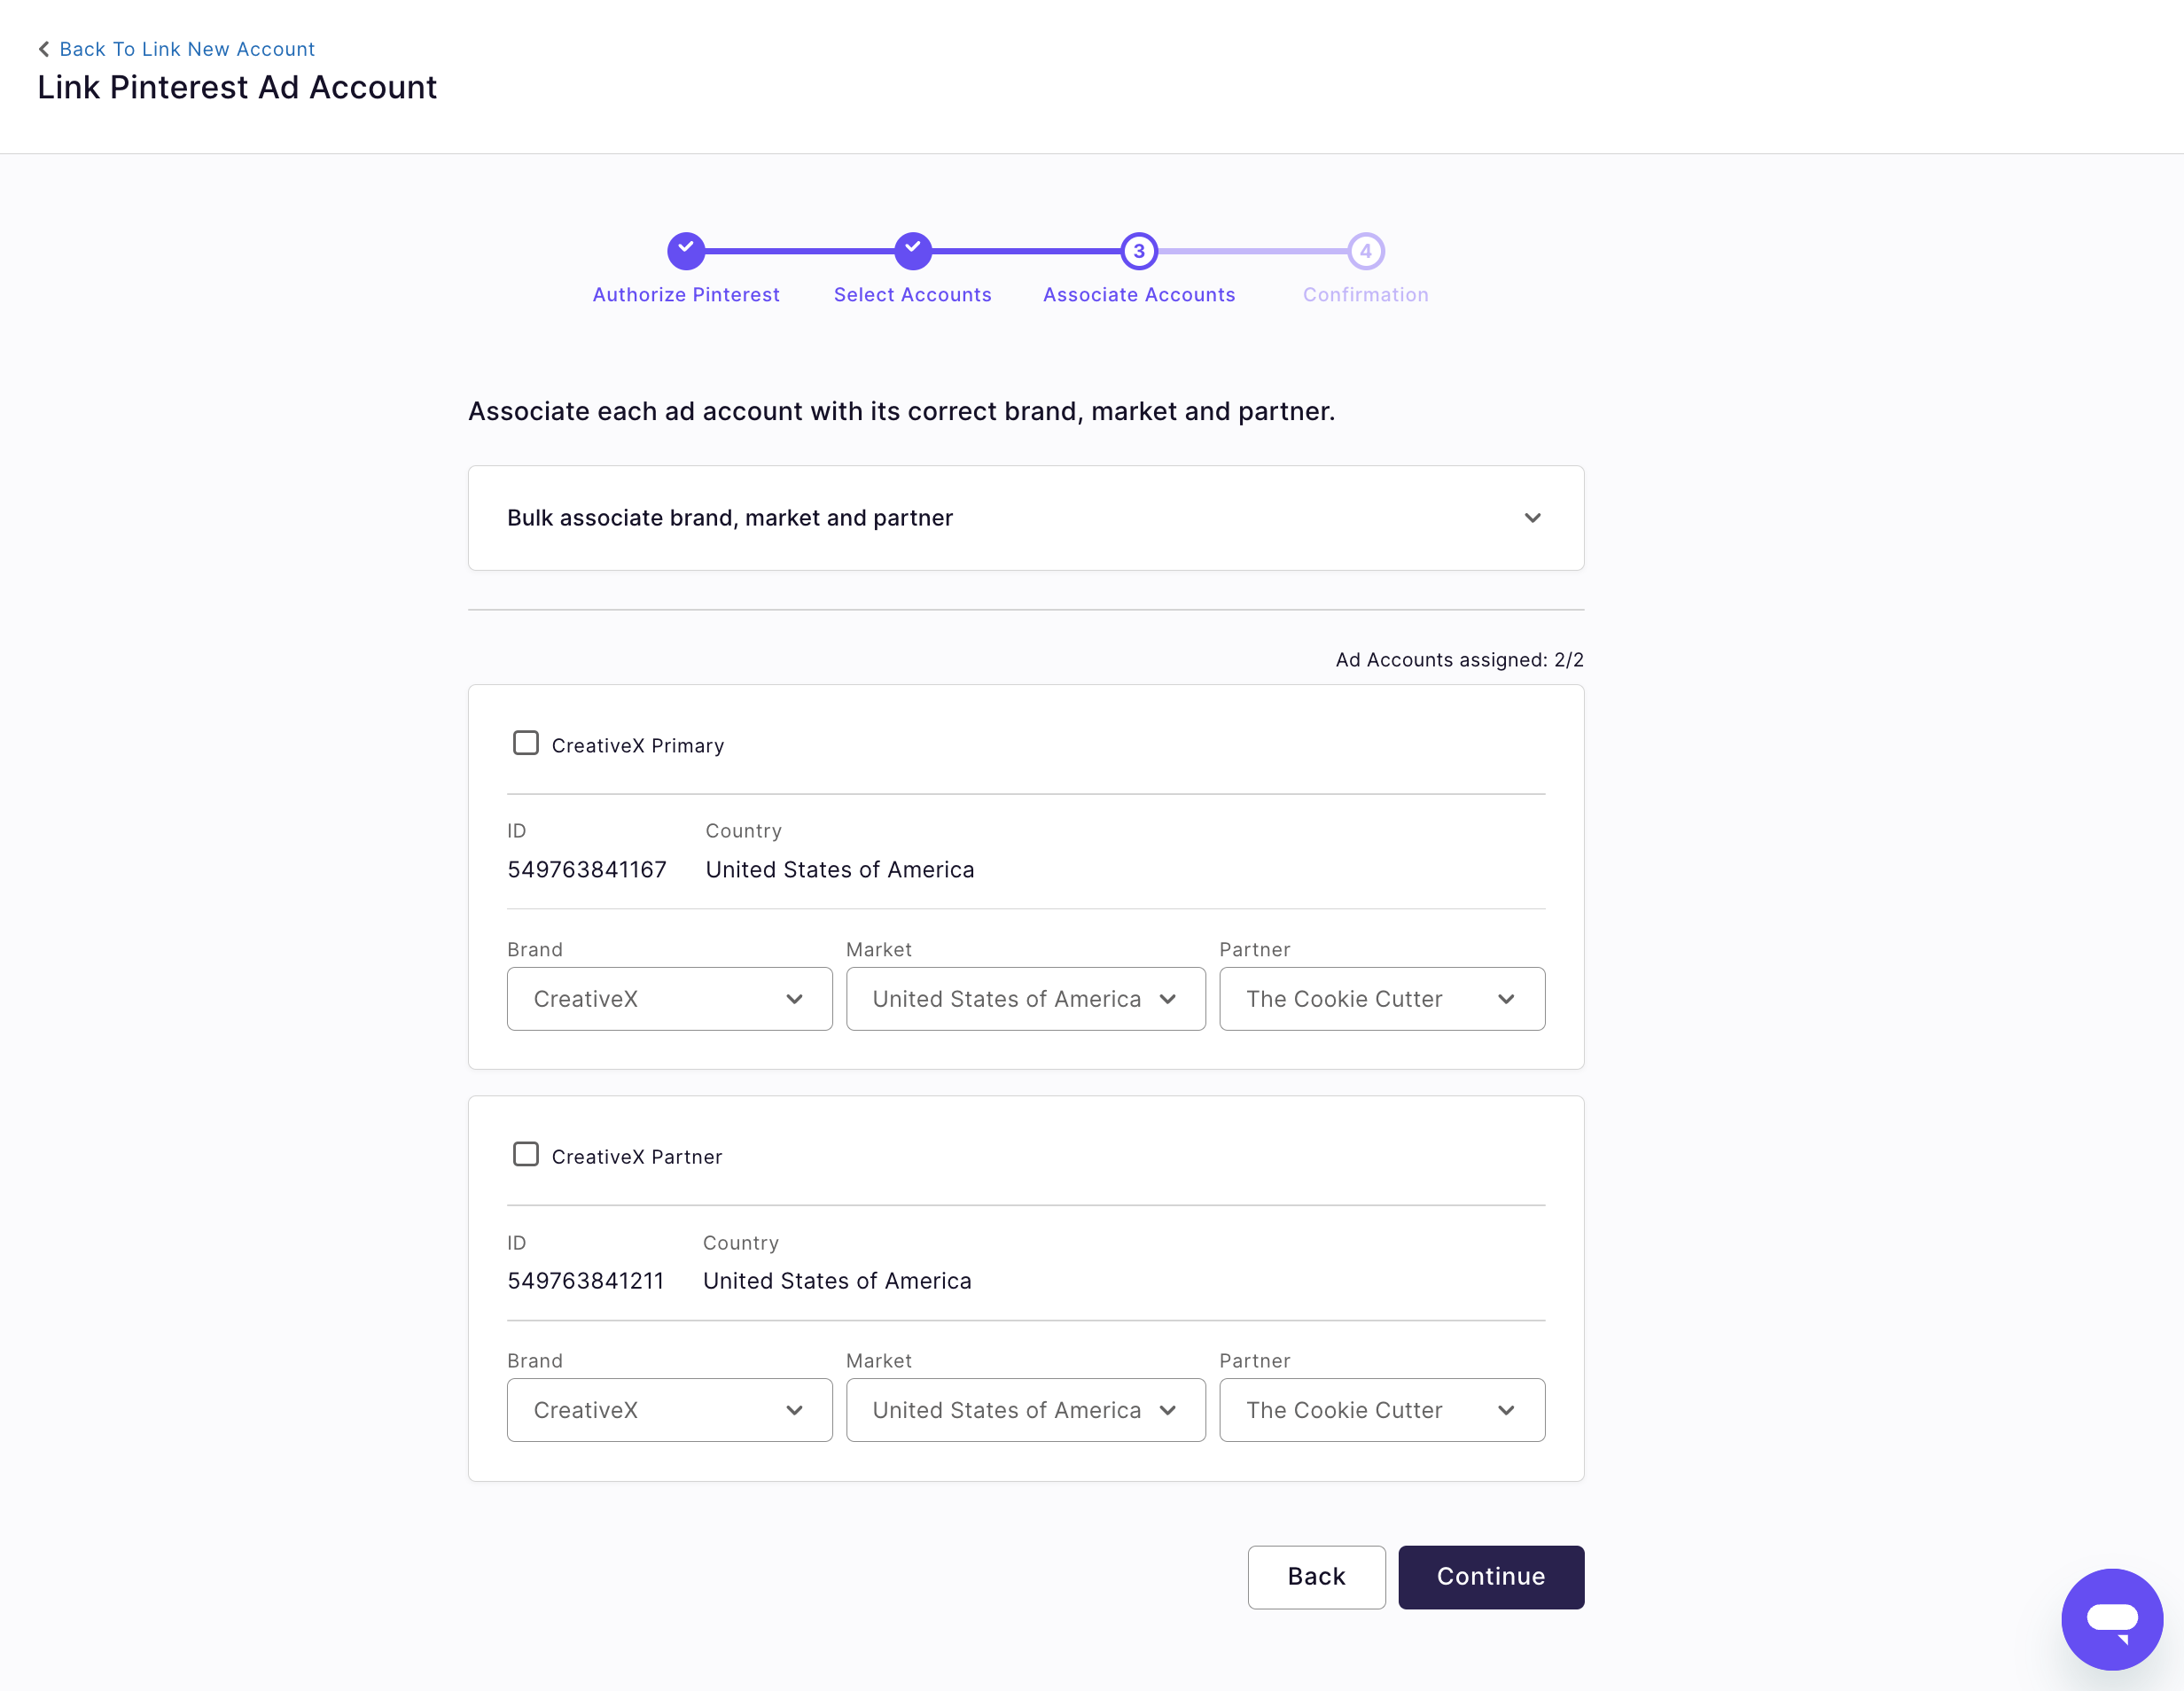Expand the bulk associate brand, market and partner section

1534,518
